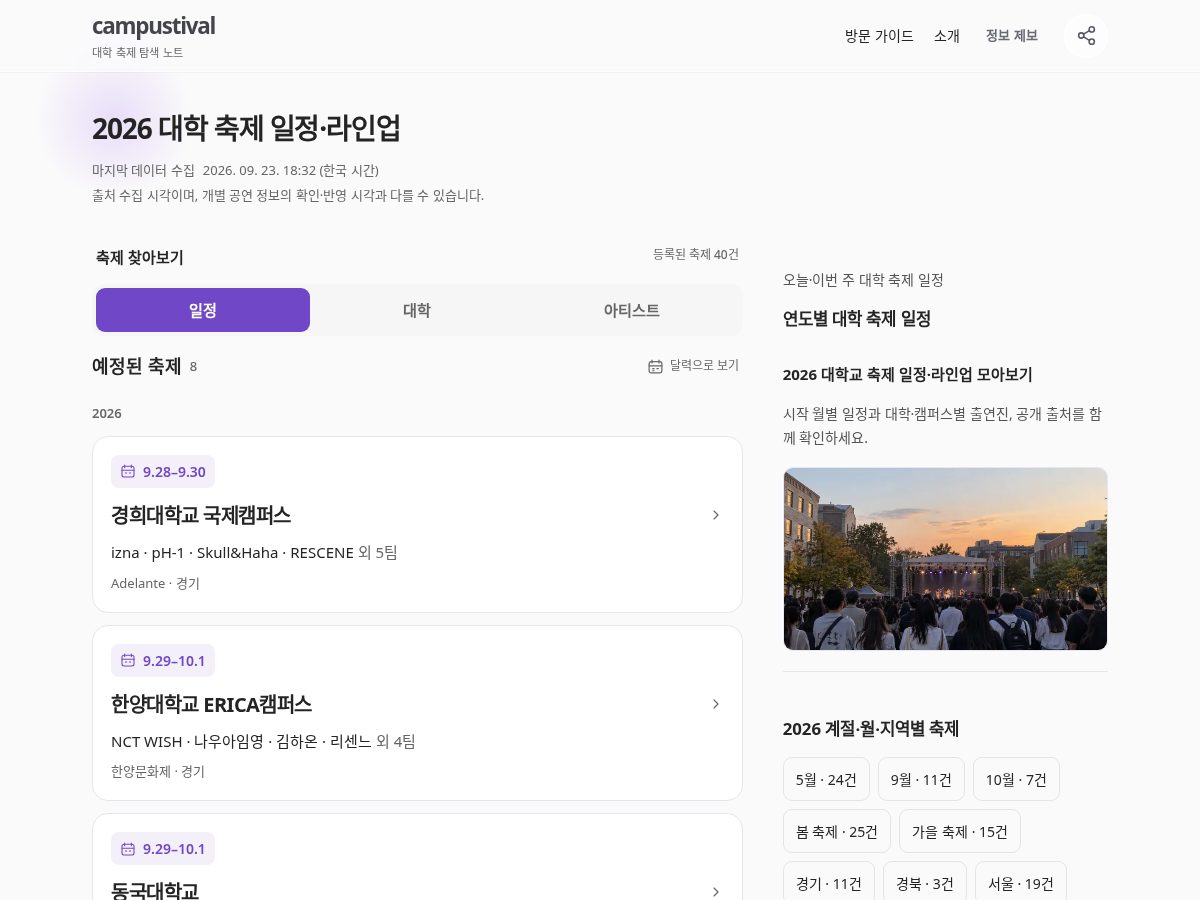The height and width of the screenshot is (900, 1200).
Task: Click the '예정된 축제' heading
Action: click(136, 366)
